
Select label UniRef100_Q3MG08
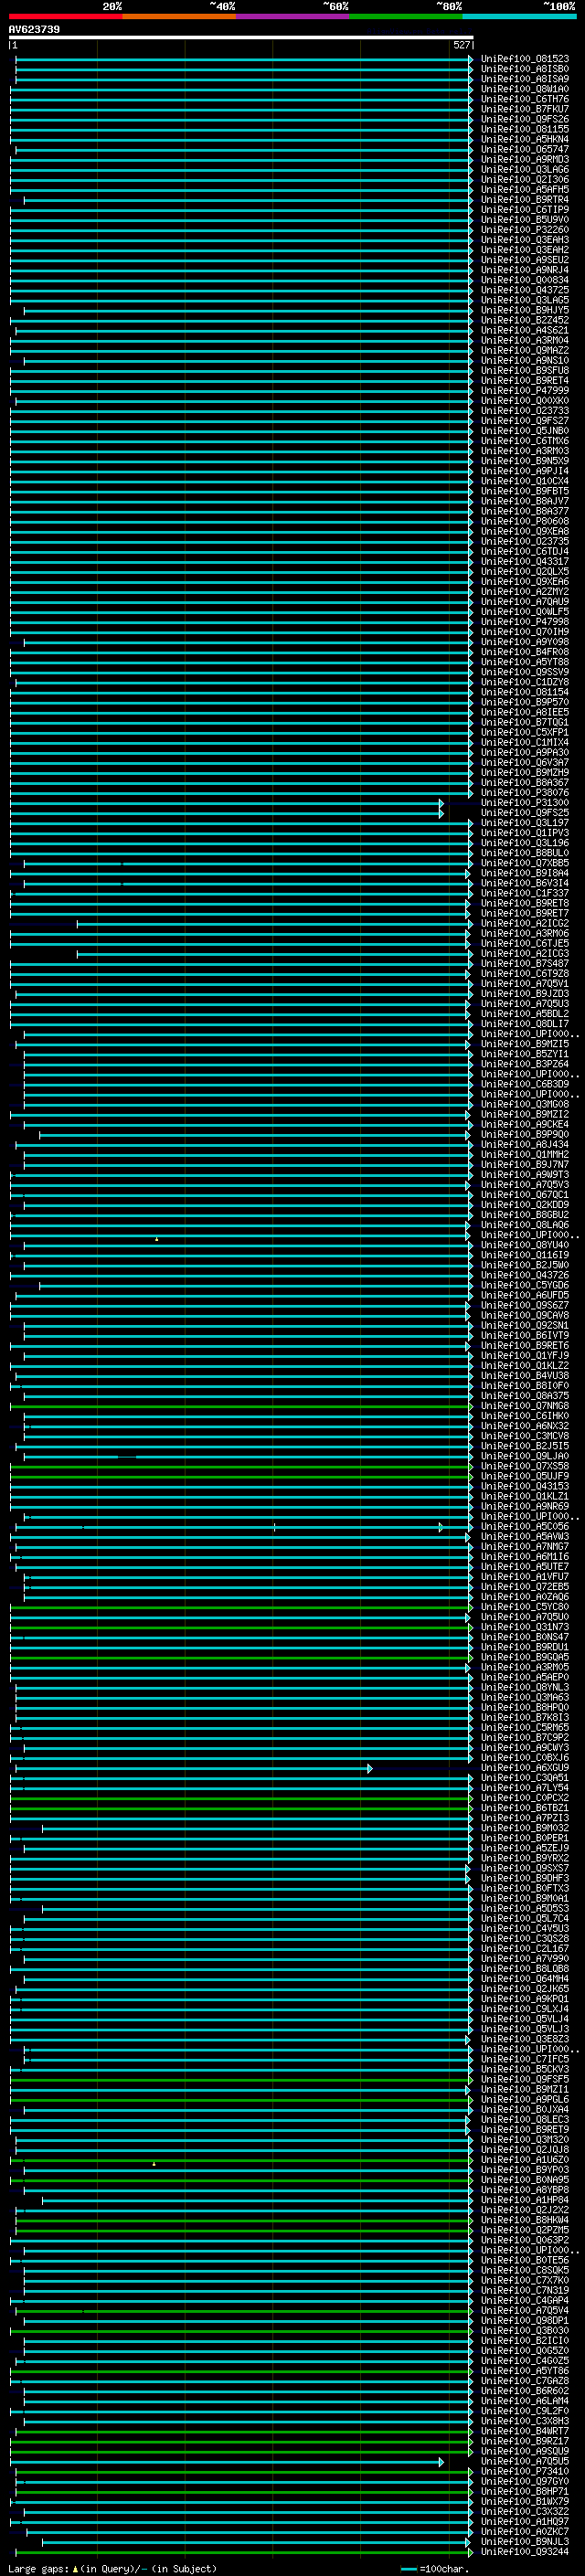[x=525, y=1105]
